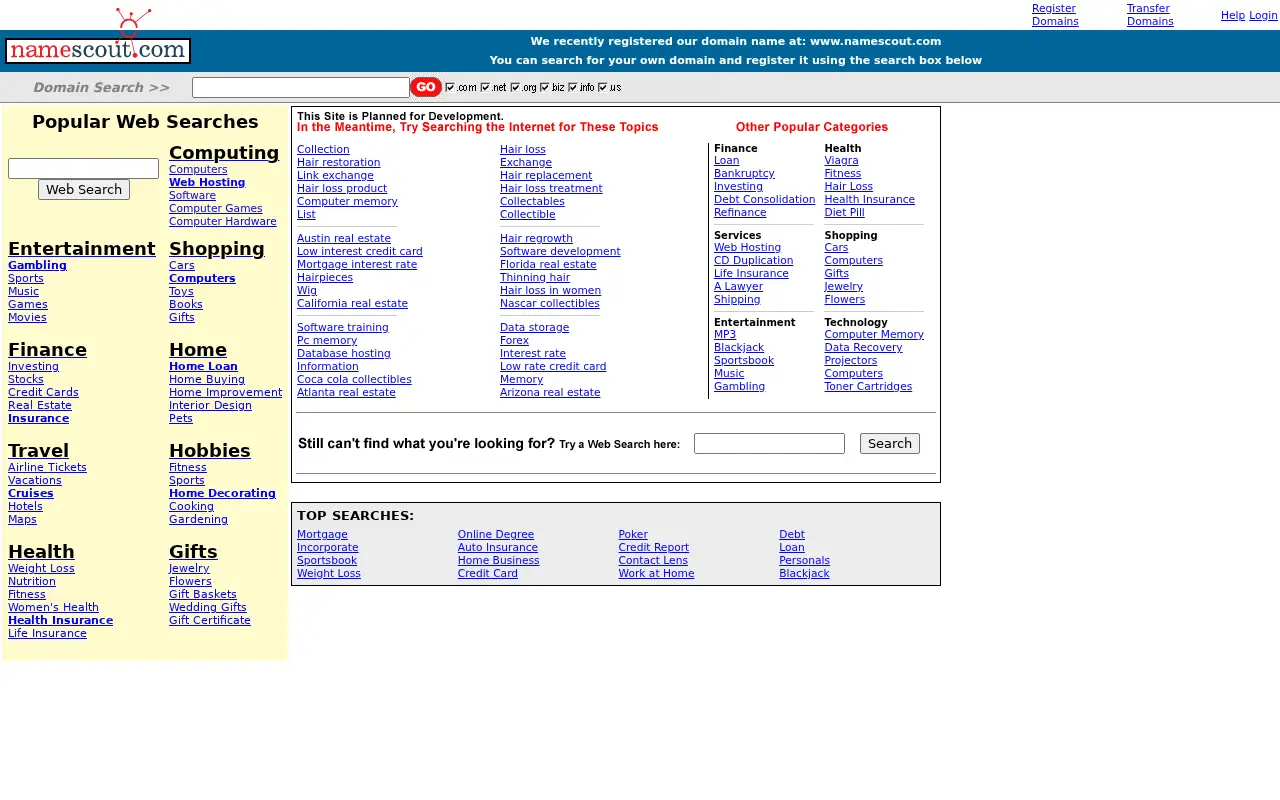Open the Register Domains link
Screen dimensions: 1280x800
(x=1055, y=14)
